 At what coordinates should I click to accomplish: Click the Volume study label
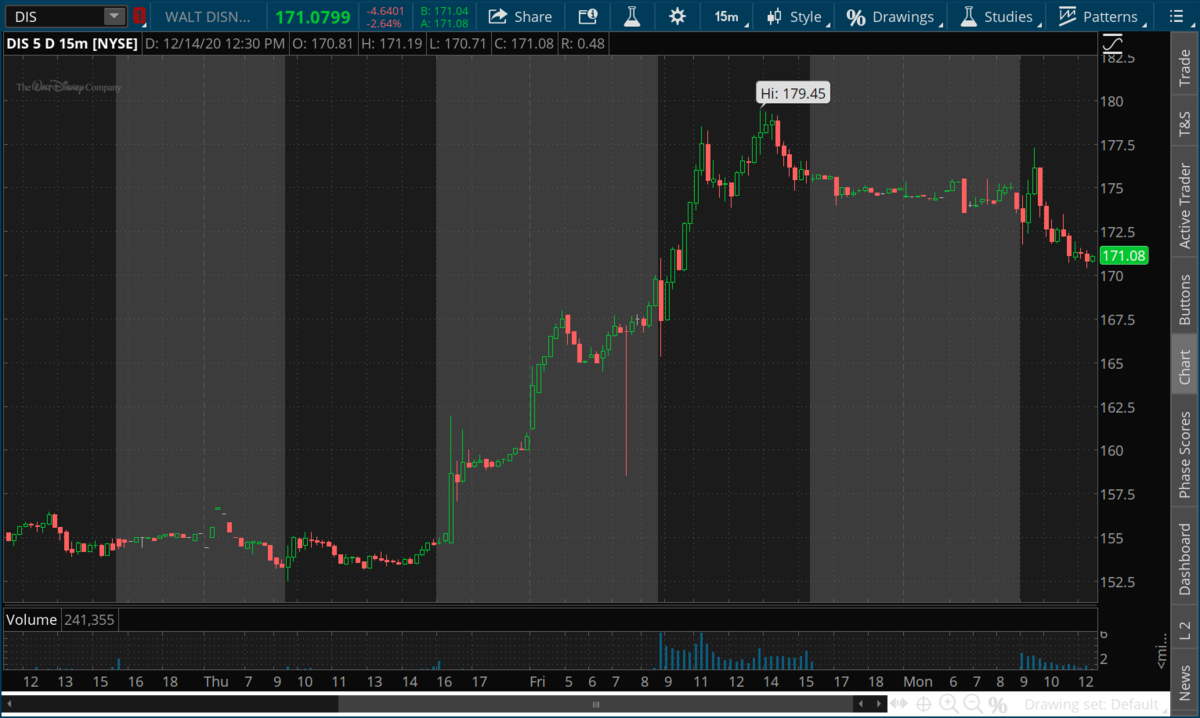pos(32,620)
